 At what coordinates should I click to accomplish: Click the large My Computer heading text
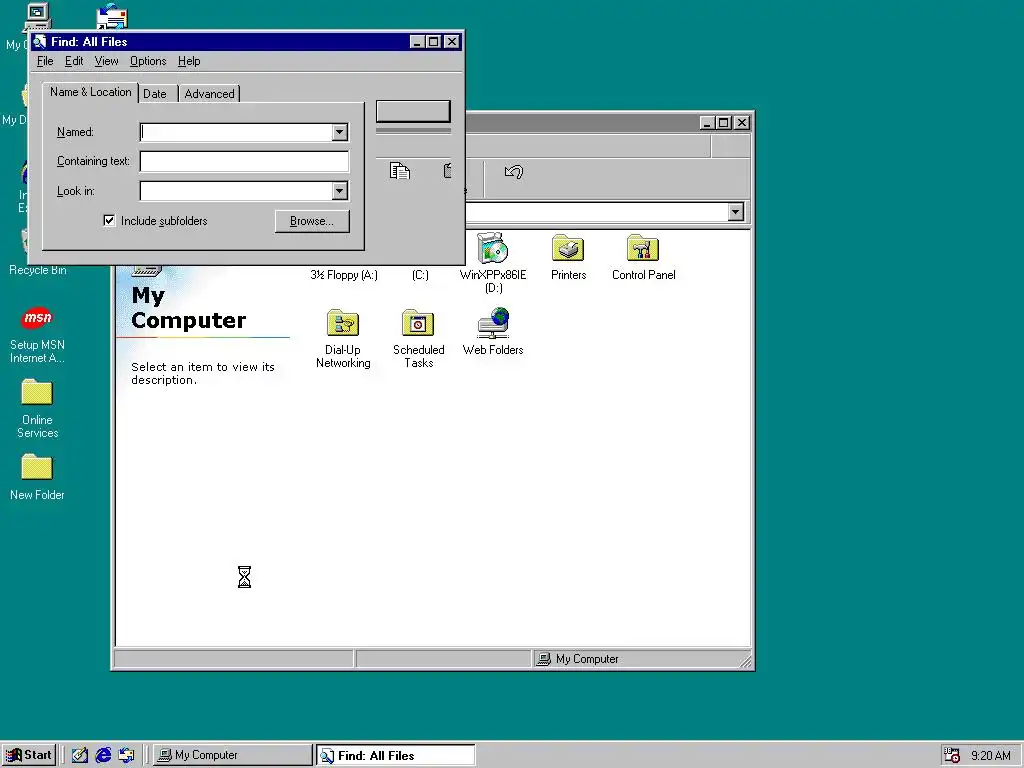point(189,308)
